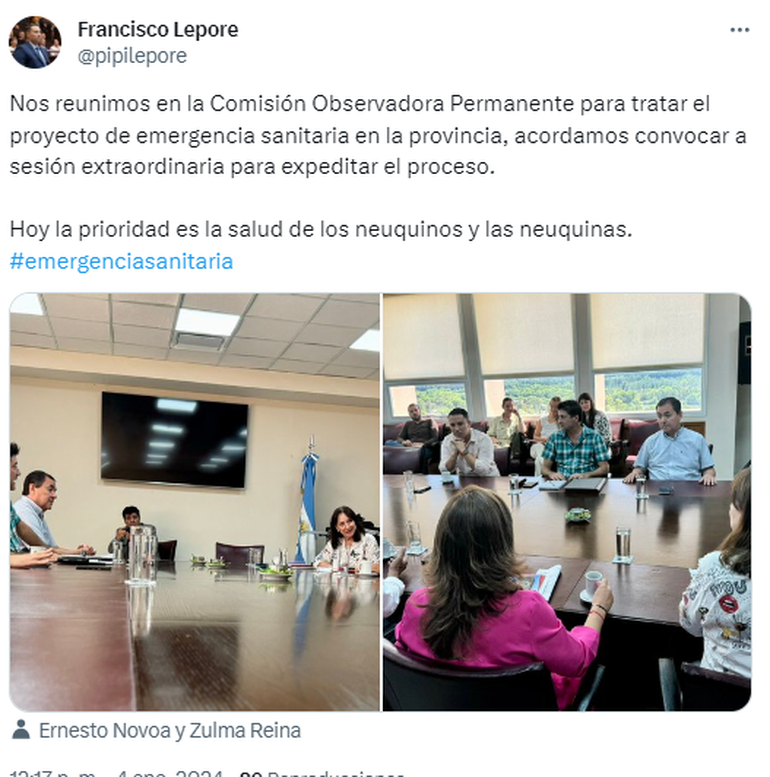Viewport: 770px width, 777px height.
Task: Click the man in light blue shirt, right photo
Action: coord(674,443)
